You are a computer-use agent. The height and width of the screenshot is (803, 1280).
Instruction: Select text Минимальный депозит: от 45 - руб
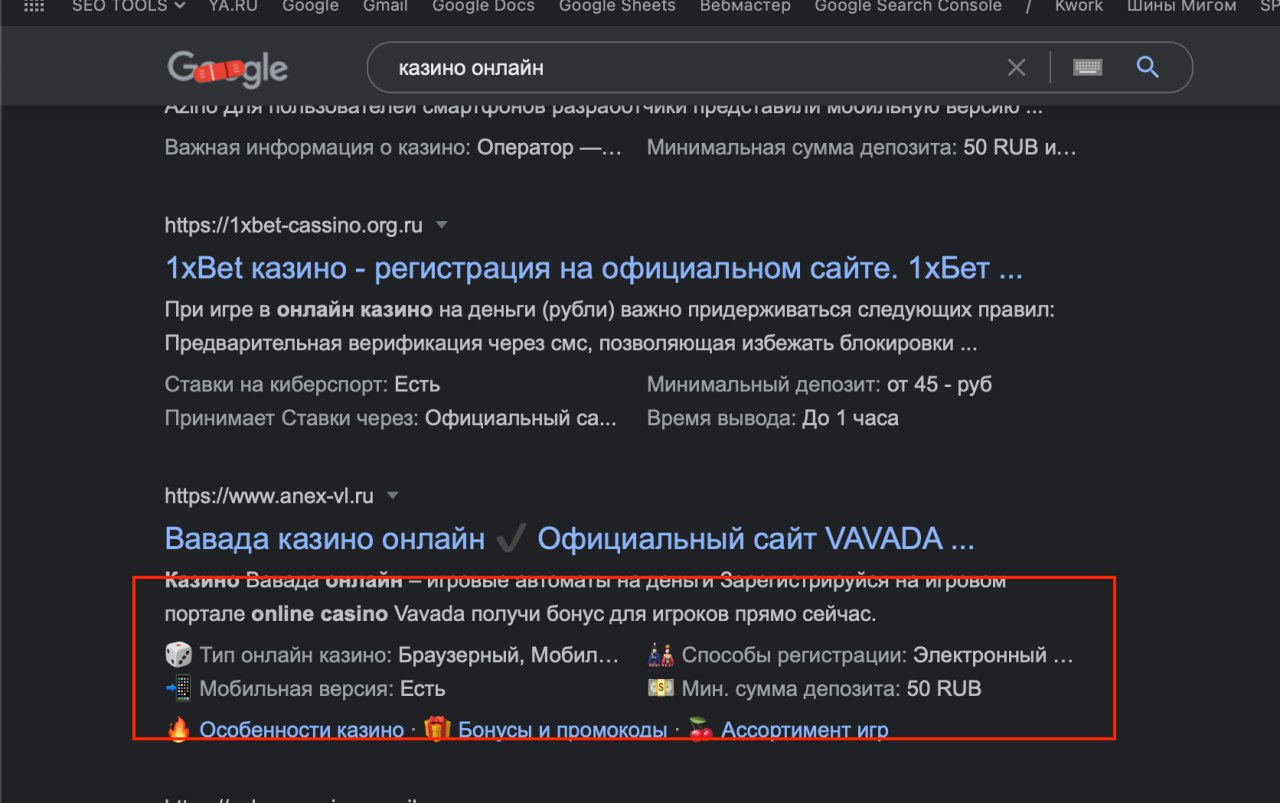[x=819, y=384]
